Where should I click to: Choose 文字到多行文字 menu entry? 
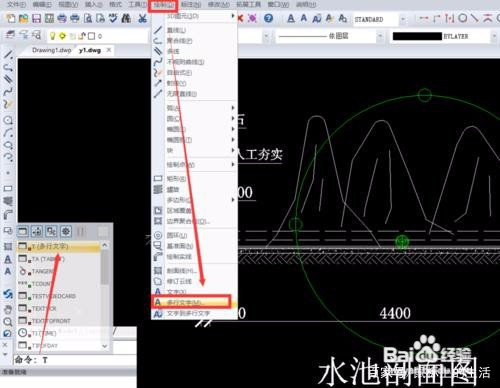194,313
